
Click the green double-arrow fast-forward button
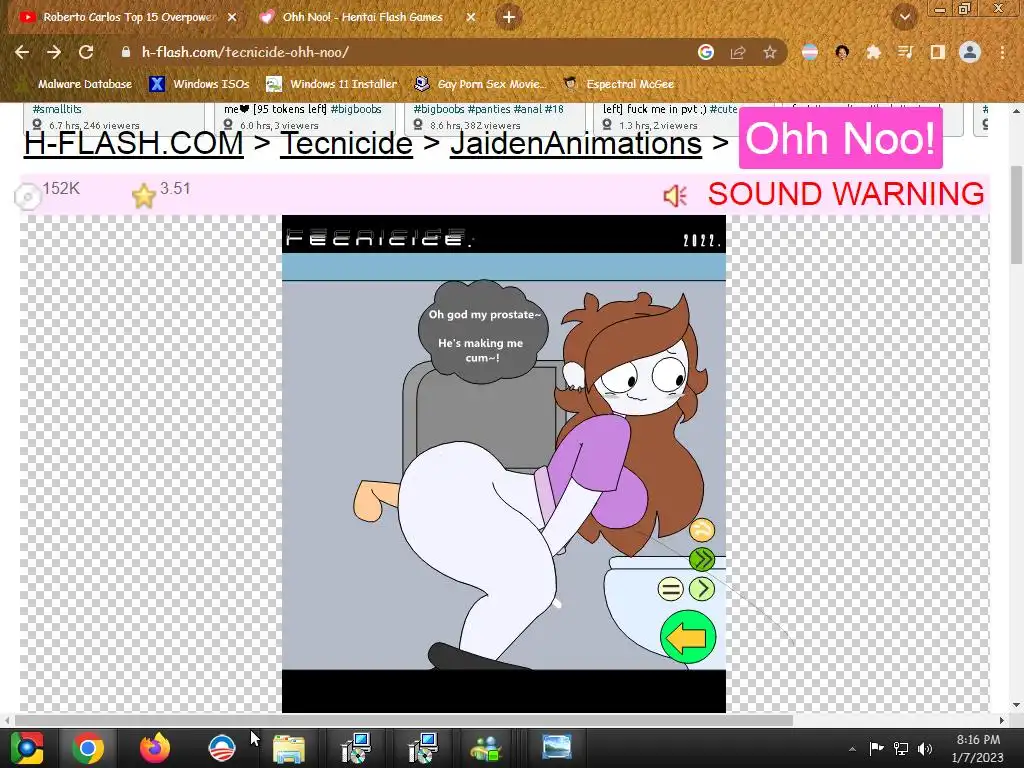coord(702,559)
